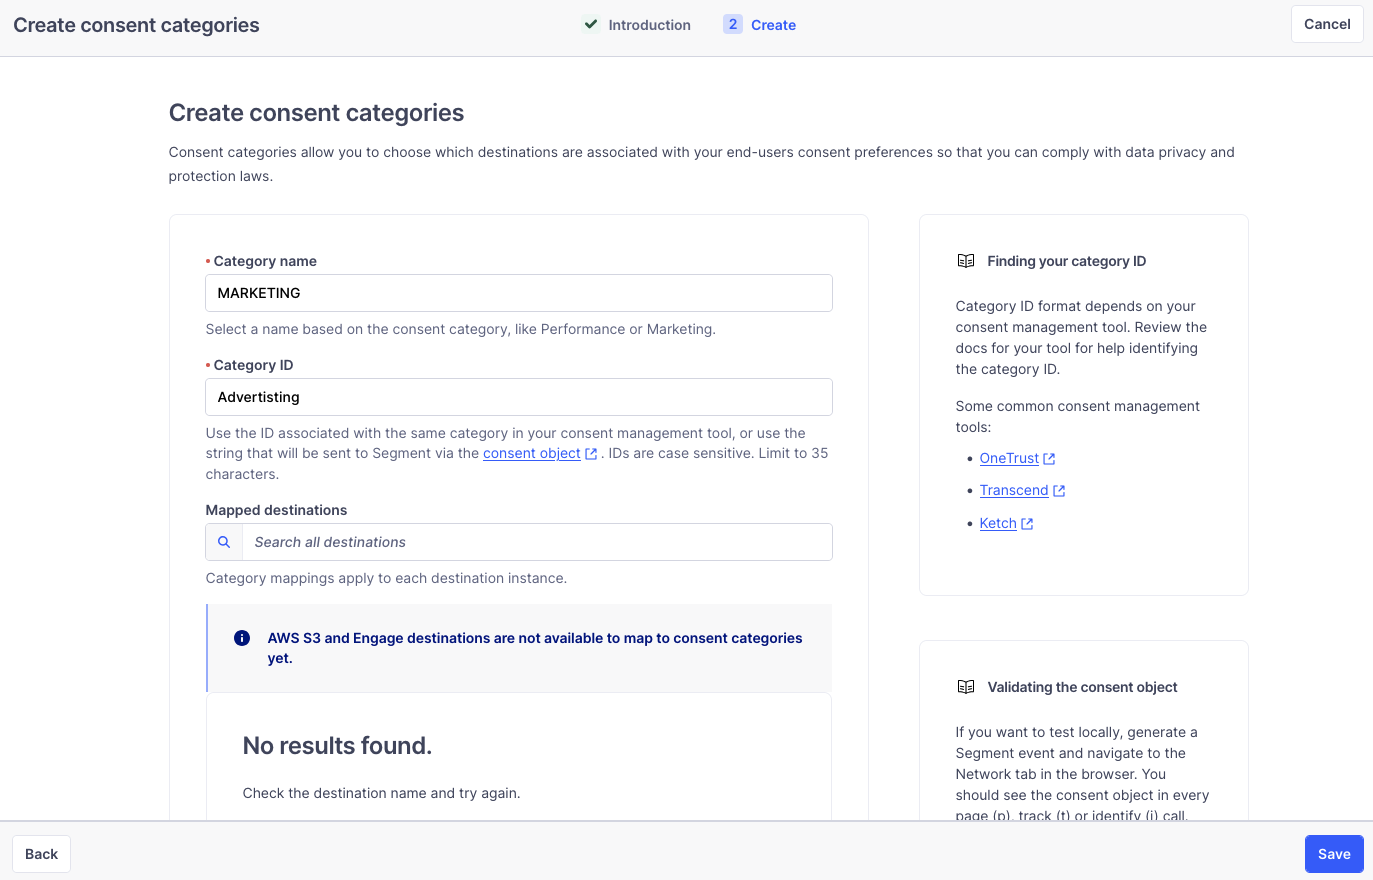
Task: Click external-link icon beside consent object
Action: [591, 454]
